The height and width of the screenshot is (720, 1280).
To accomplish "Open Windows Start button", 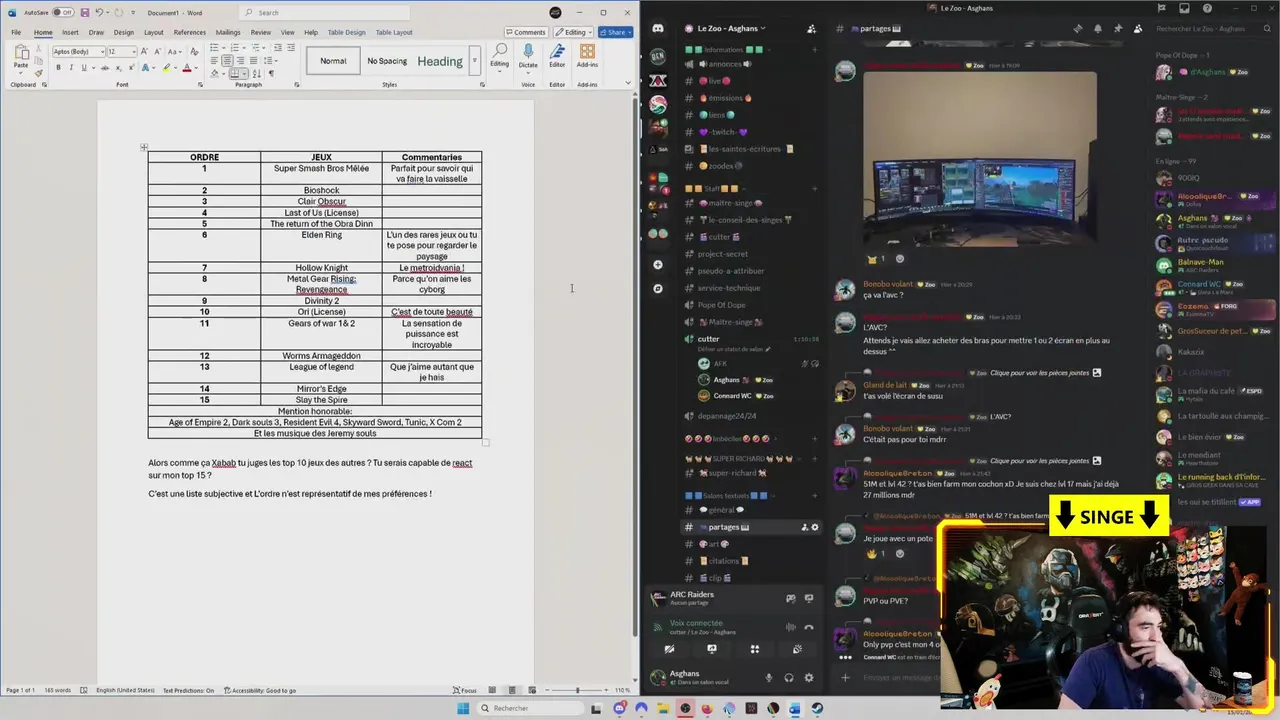I will point(463,708).
